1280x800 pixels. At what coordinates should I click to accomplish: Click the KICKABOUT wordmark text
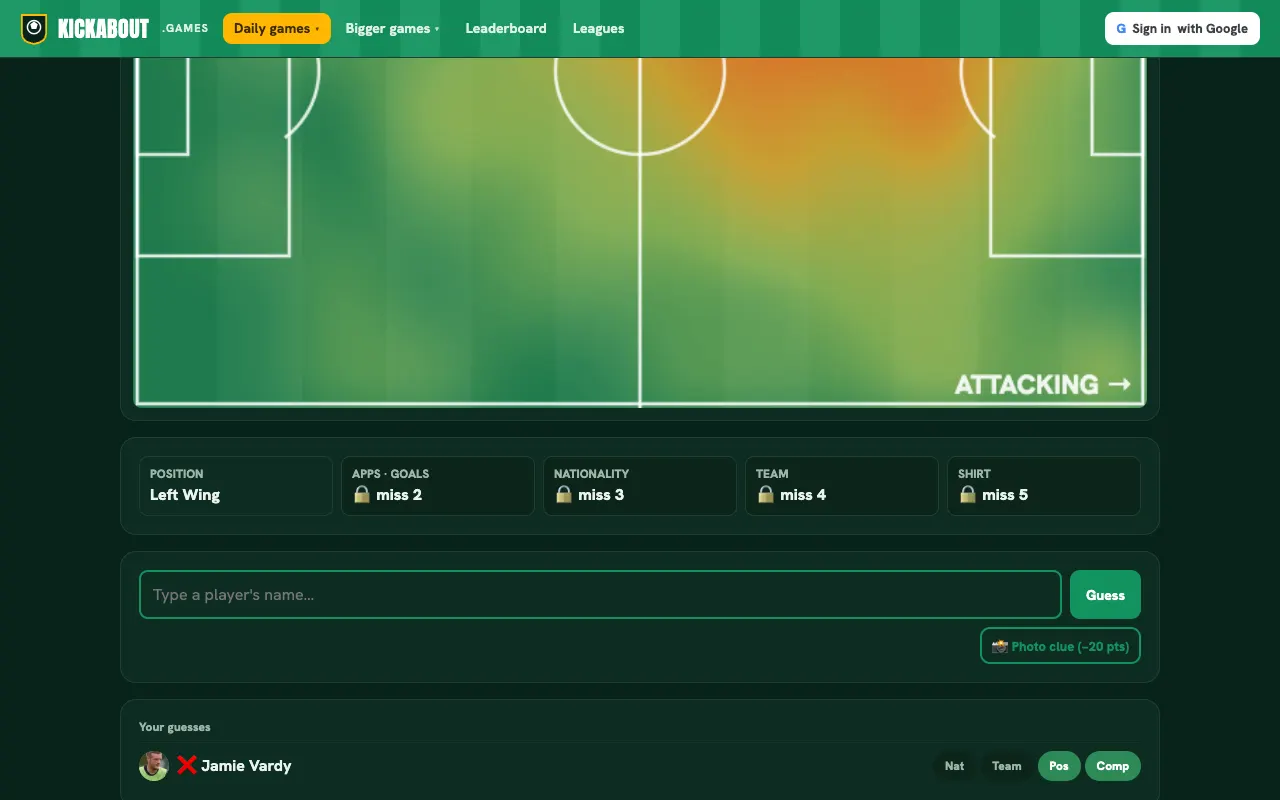tap(103, 29)
